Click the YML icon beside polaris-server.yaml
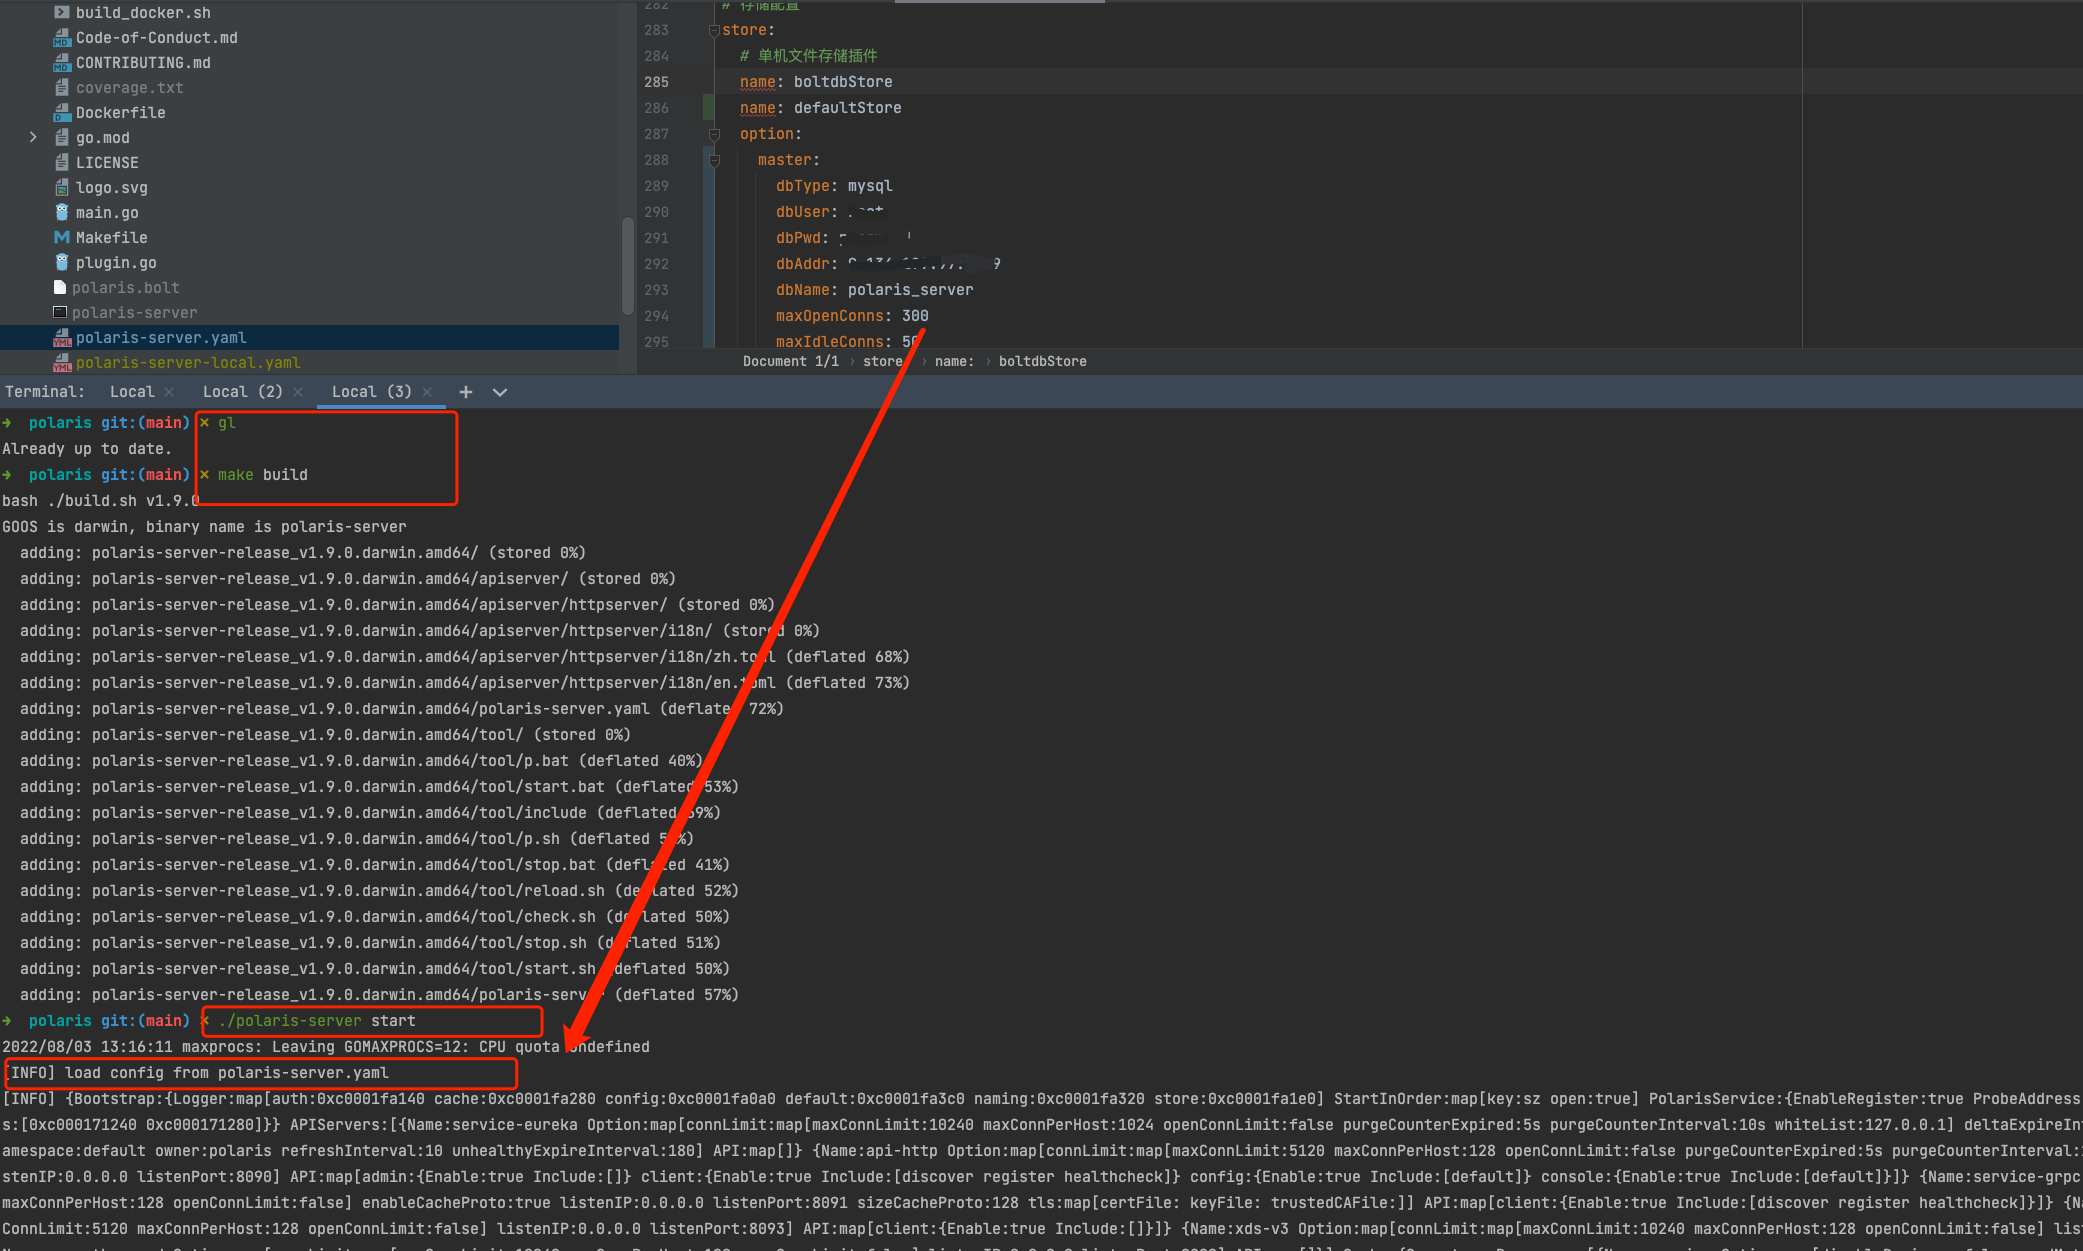Screen dimensions: 2083x1251 point(61,337)
